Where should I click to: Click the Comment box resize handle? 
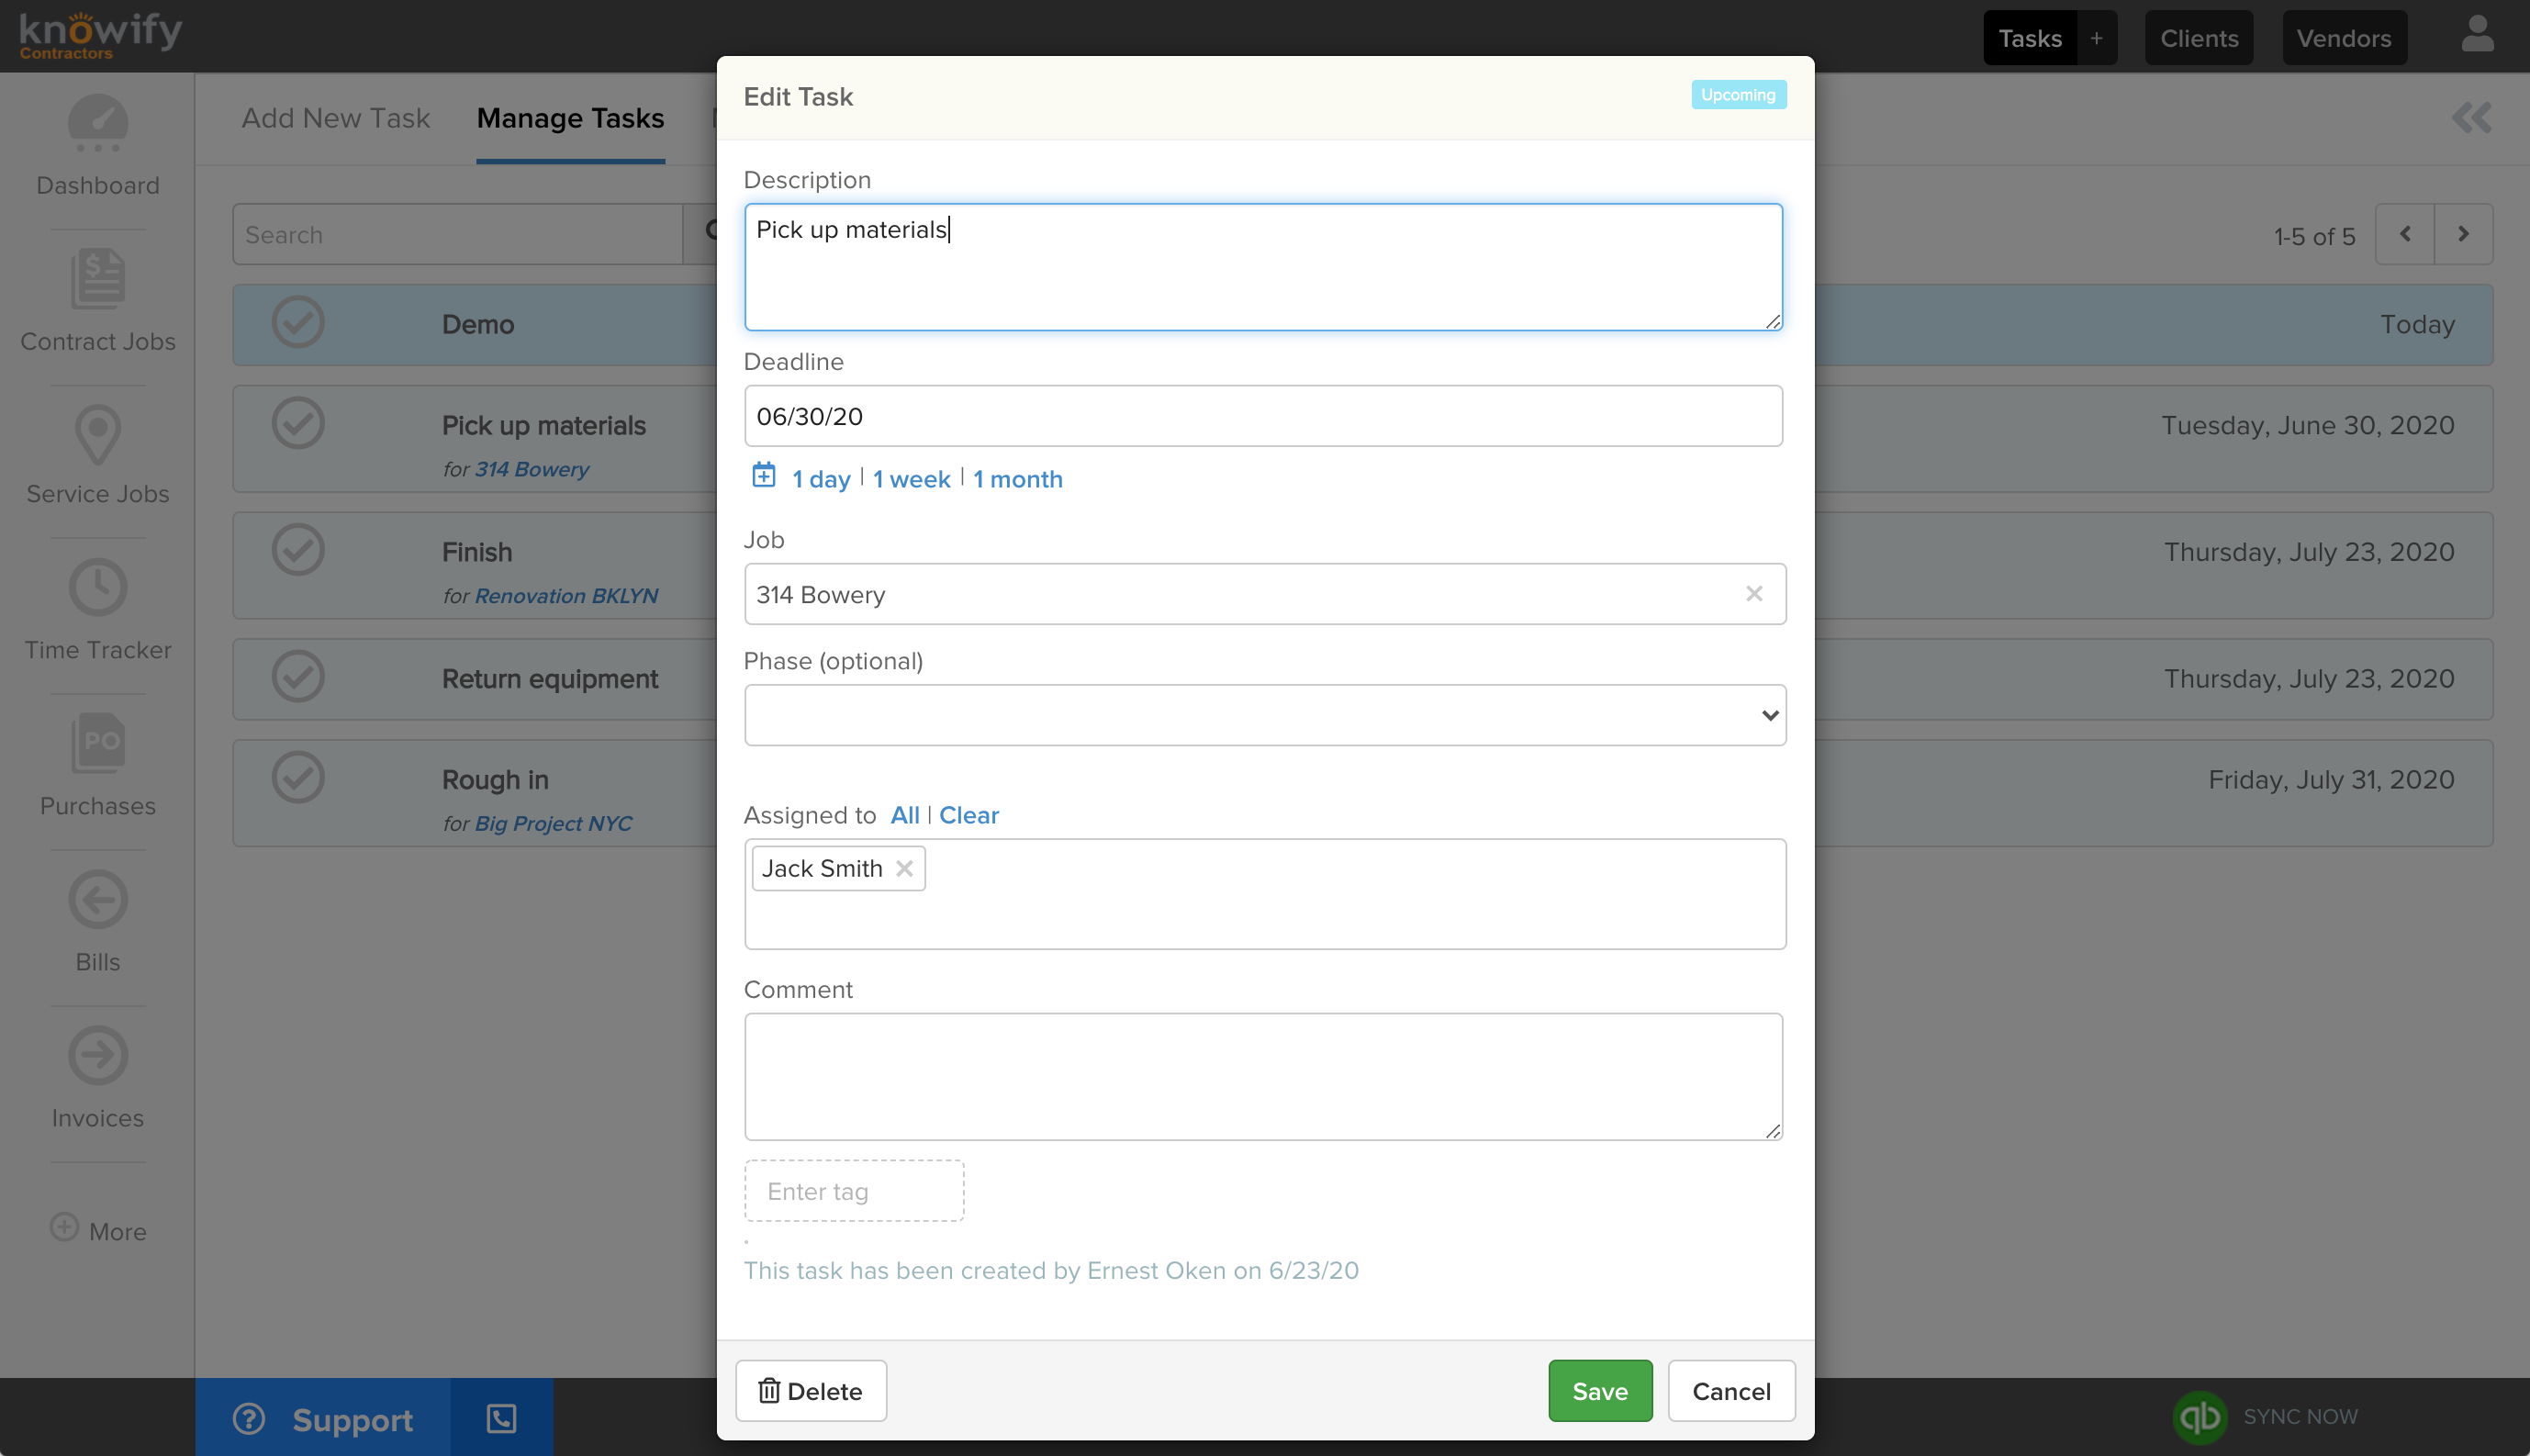1772,1131
